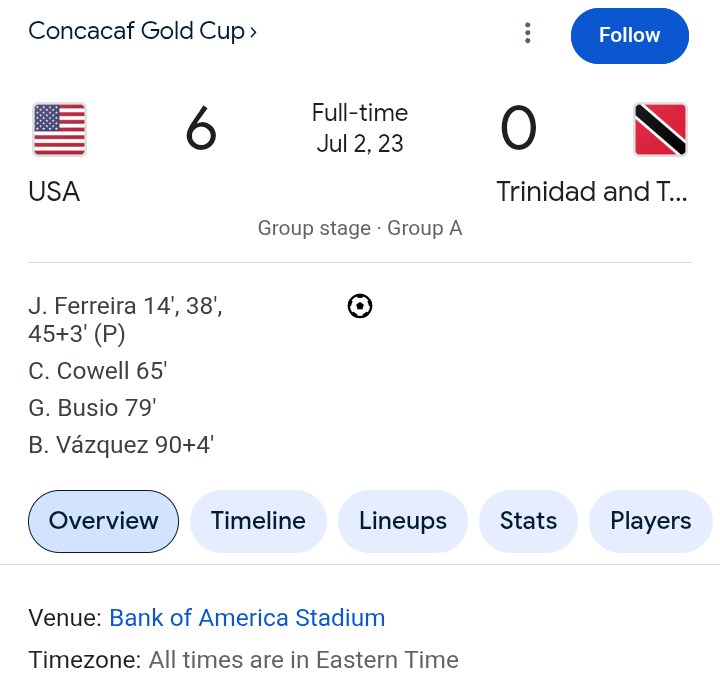
Task: Switch to the Timeline tab
Action: 258,521
